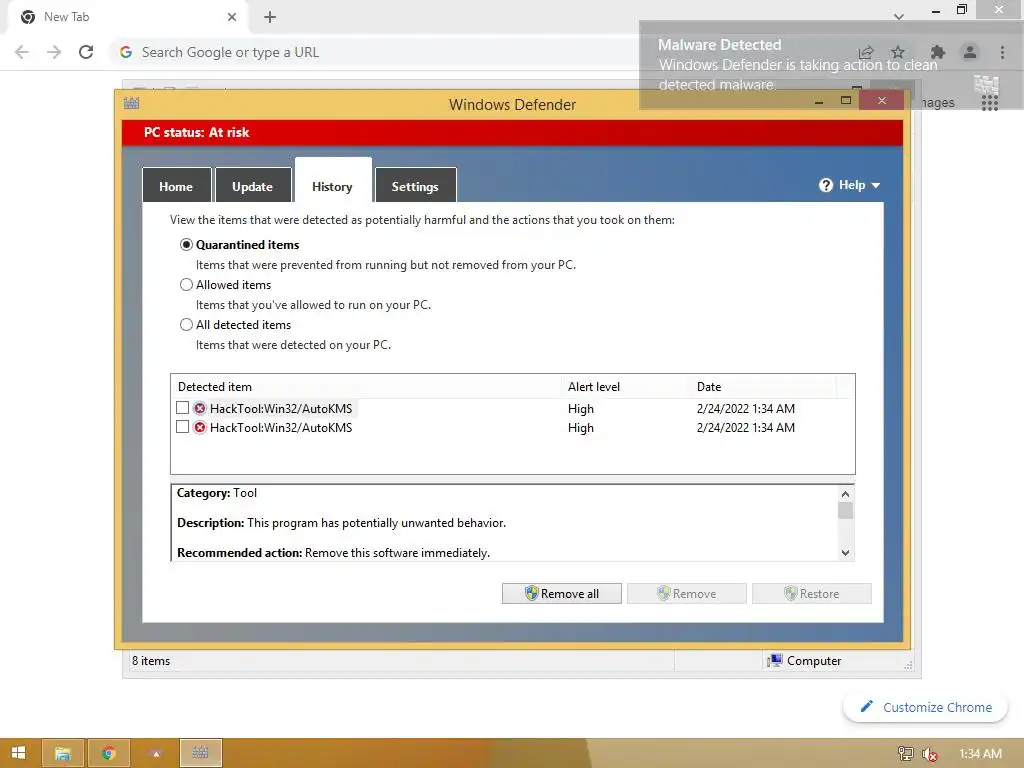Open the Chrome profile avatar
This screenshot has width=1024, height=768.
[x=970, y=52]
